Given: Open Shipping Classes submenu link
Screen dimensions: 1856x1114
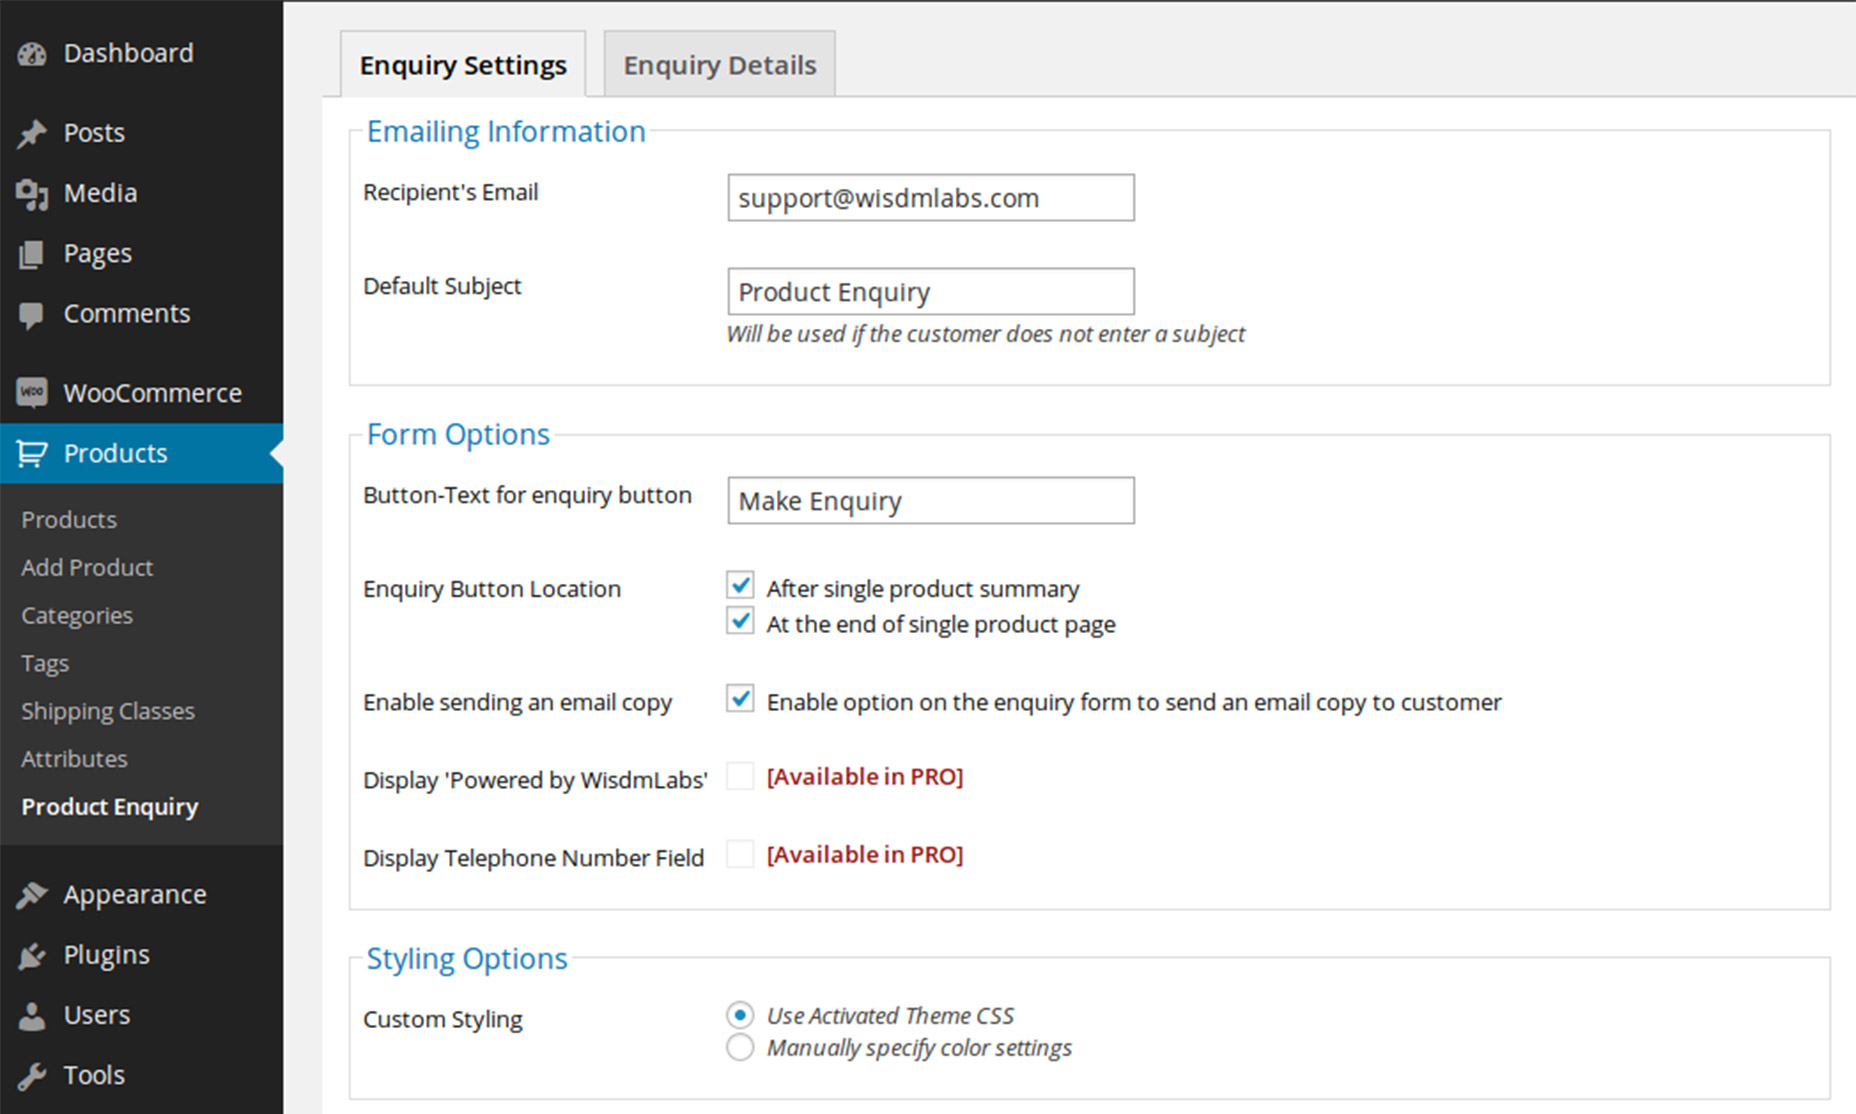Looking at the screenshot, I should 108,711.
